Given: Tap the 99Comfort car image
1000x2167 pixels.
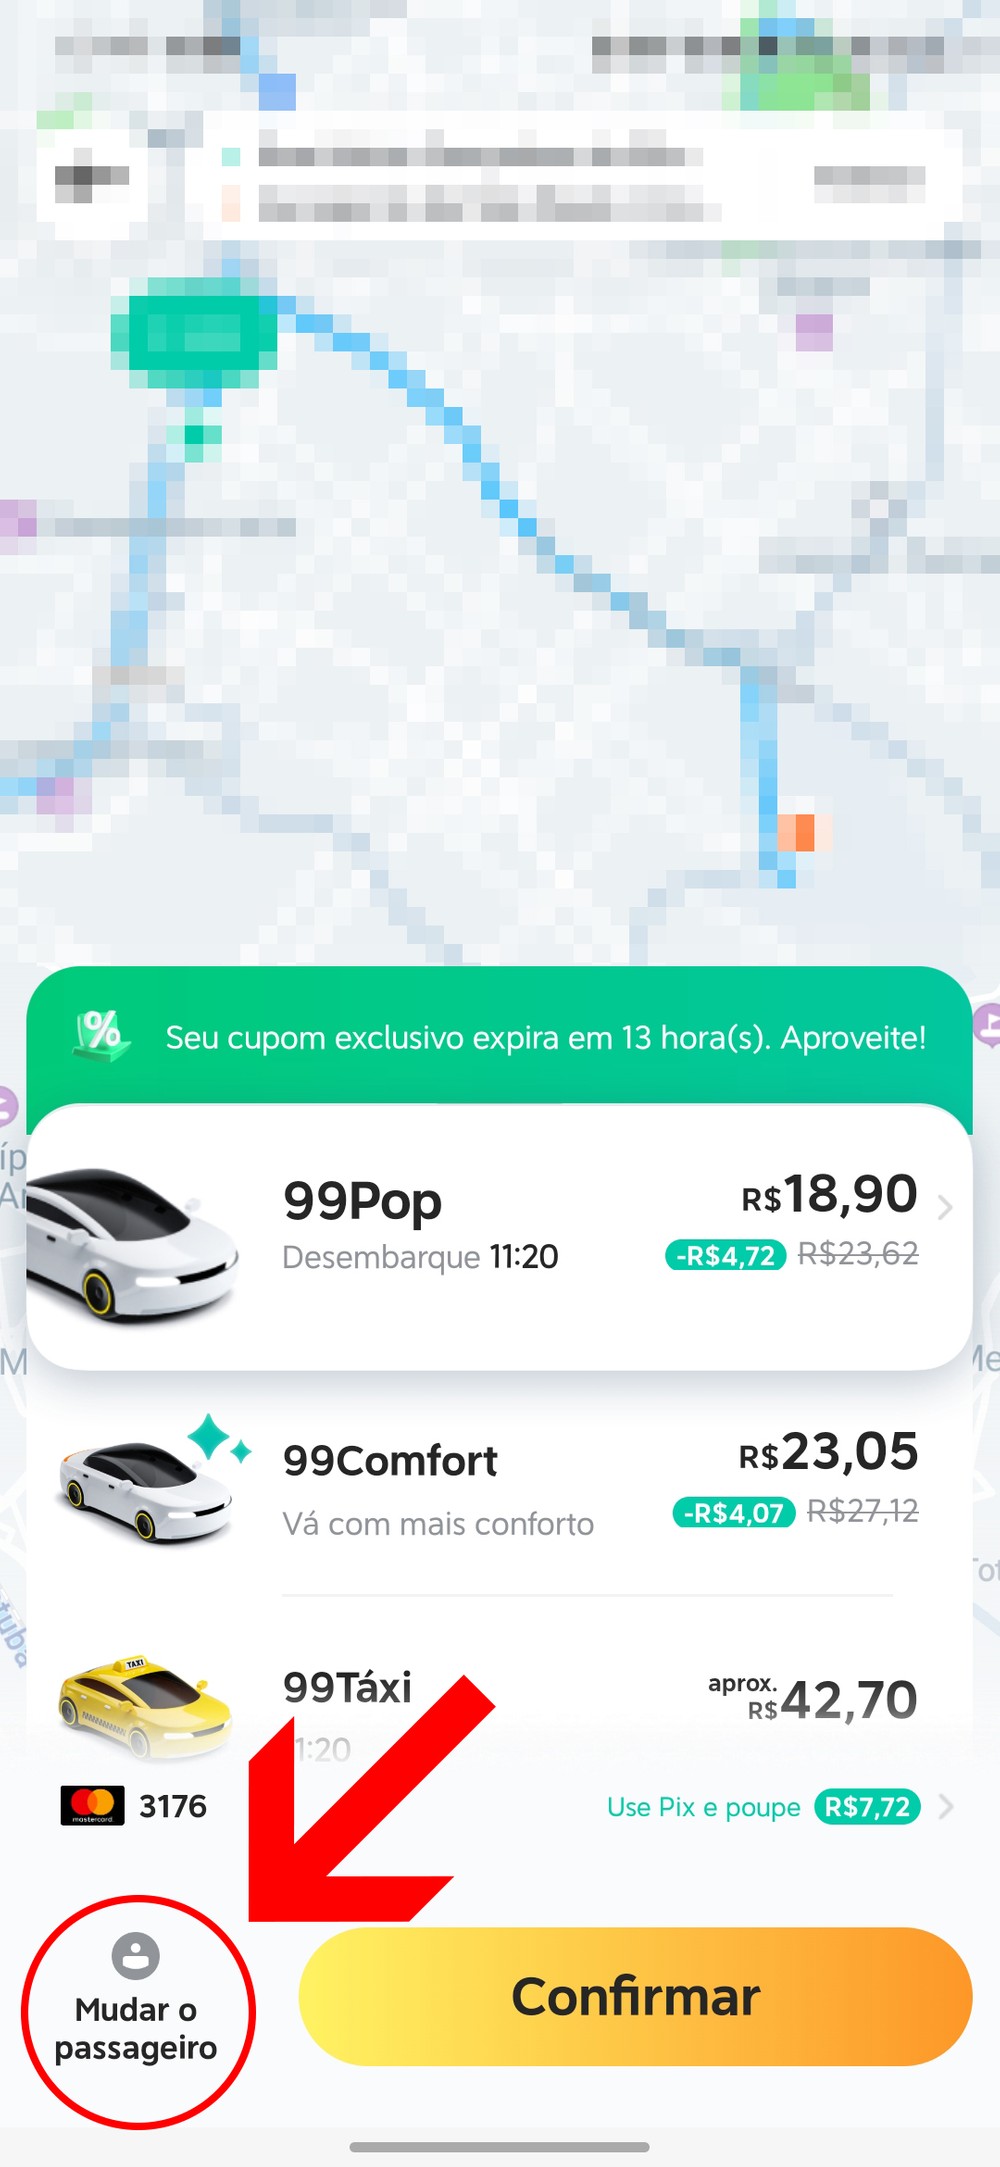Looking at the screenshot, I should [x=146, y=1491].
